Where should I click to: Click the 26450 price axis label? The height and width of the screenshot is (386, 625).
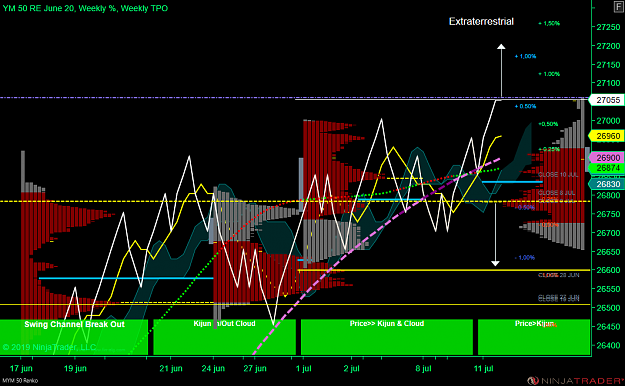click(608, 326)
